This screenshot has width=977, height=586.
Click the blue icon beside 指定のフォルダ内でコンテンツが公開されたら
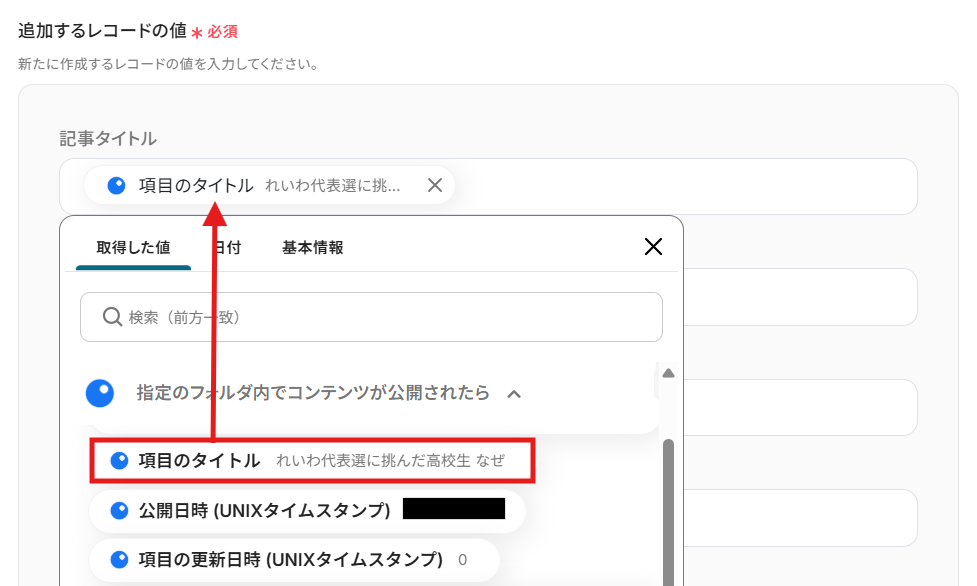point(100,393)
